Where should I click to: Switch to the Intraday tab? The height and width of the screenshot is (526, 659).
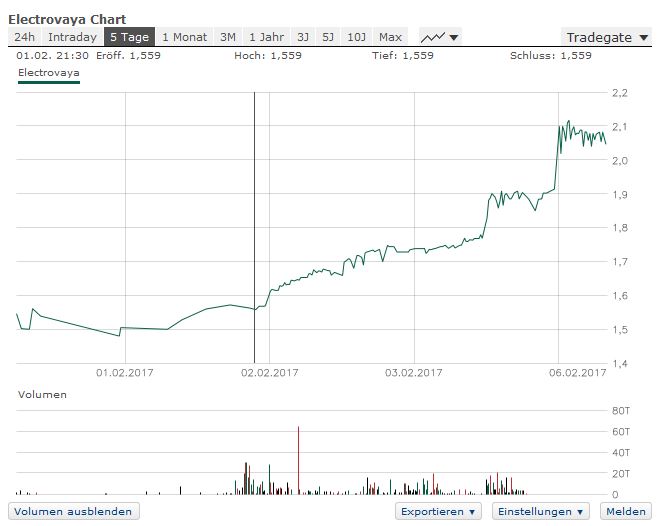(72, 37)
